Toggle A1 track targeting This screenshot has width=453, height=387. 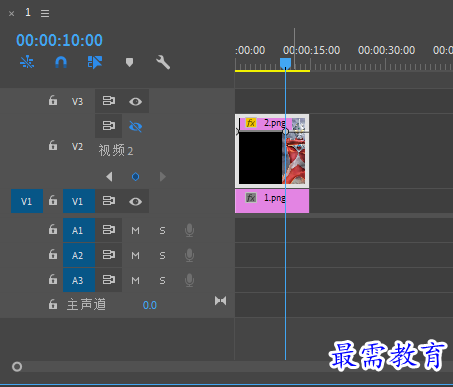pos(79,230)
